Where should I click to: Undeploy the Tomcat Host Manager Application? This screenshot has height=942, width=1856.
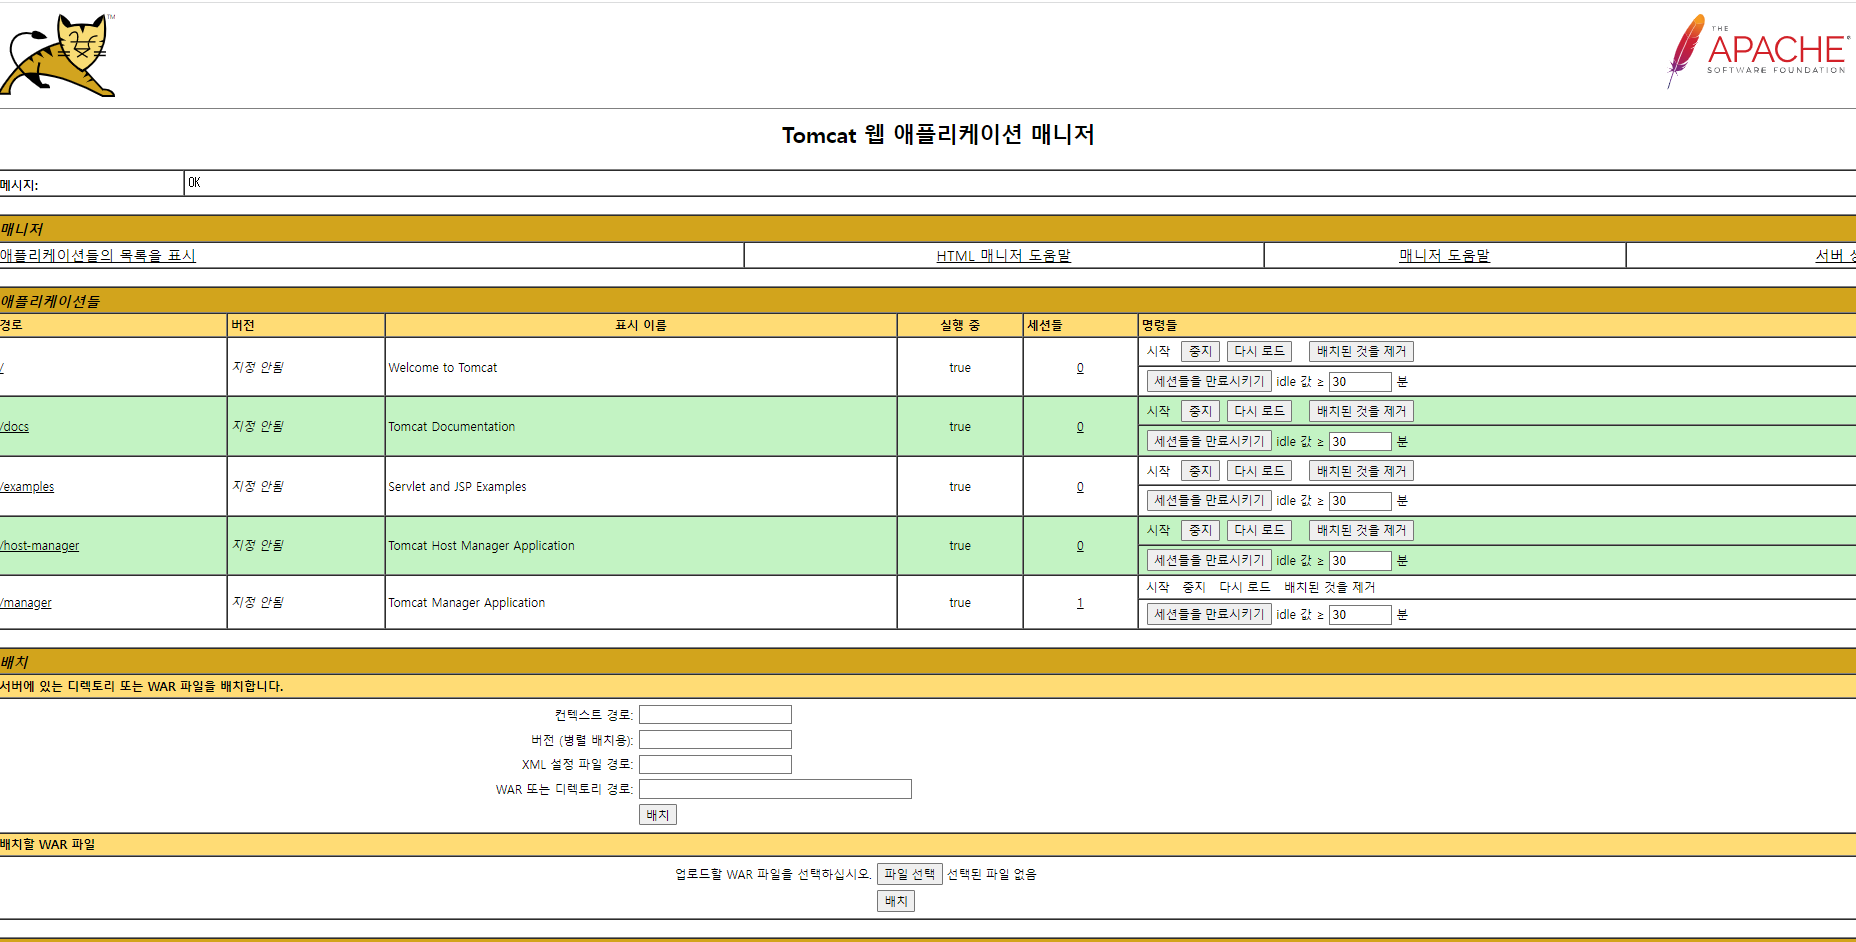pyautogui.click(x=1361, y=530)
